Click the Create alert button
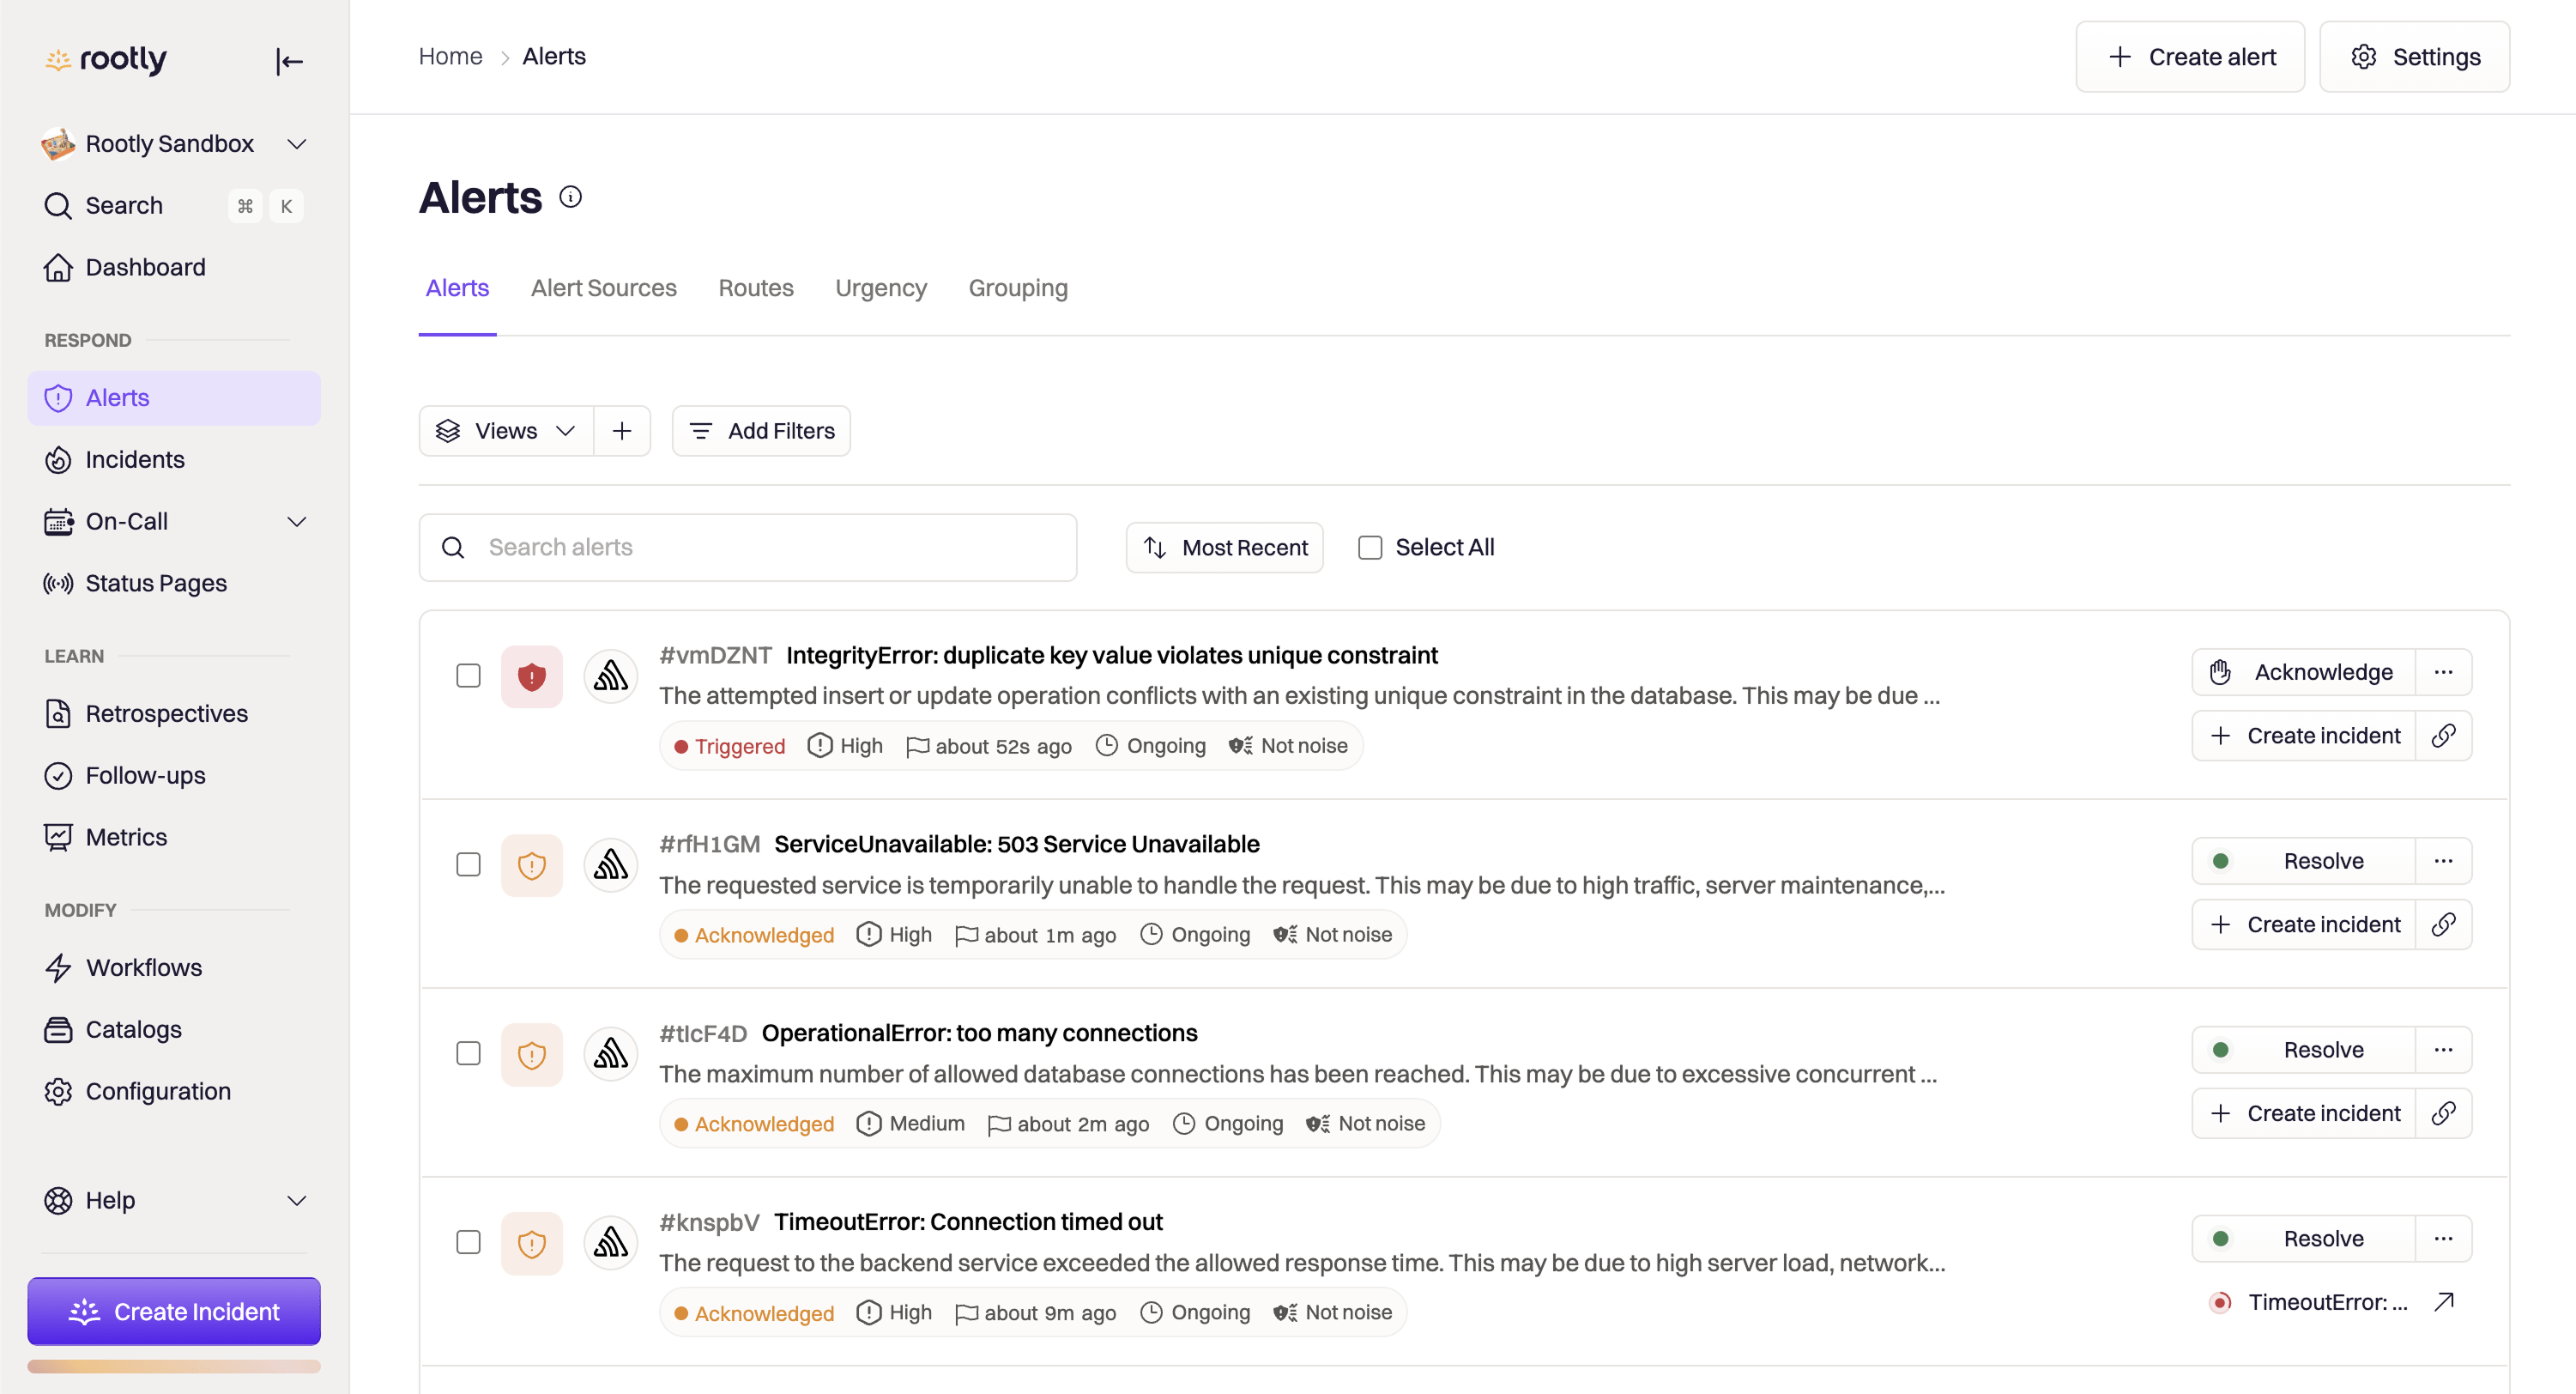The width and height of the screenshot is (2576, 1394). pyautogui.click(x=2190, y=57)
